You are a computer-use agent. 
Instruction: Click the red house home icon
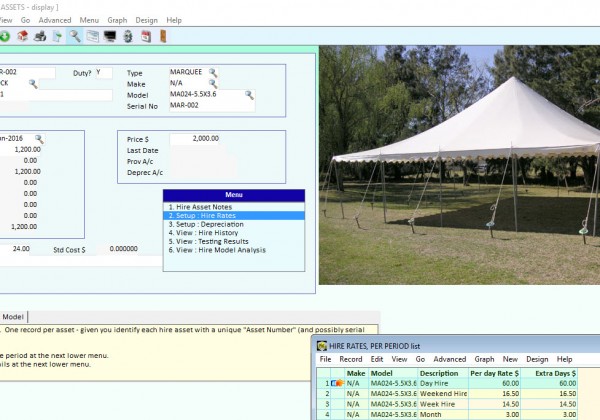[x=23, y=36]
